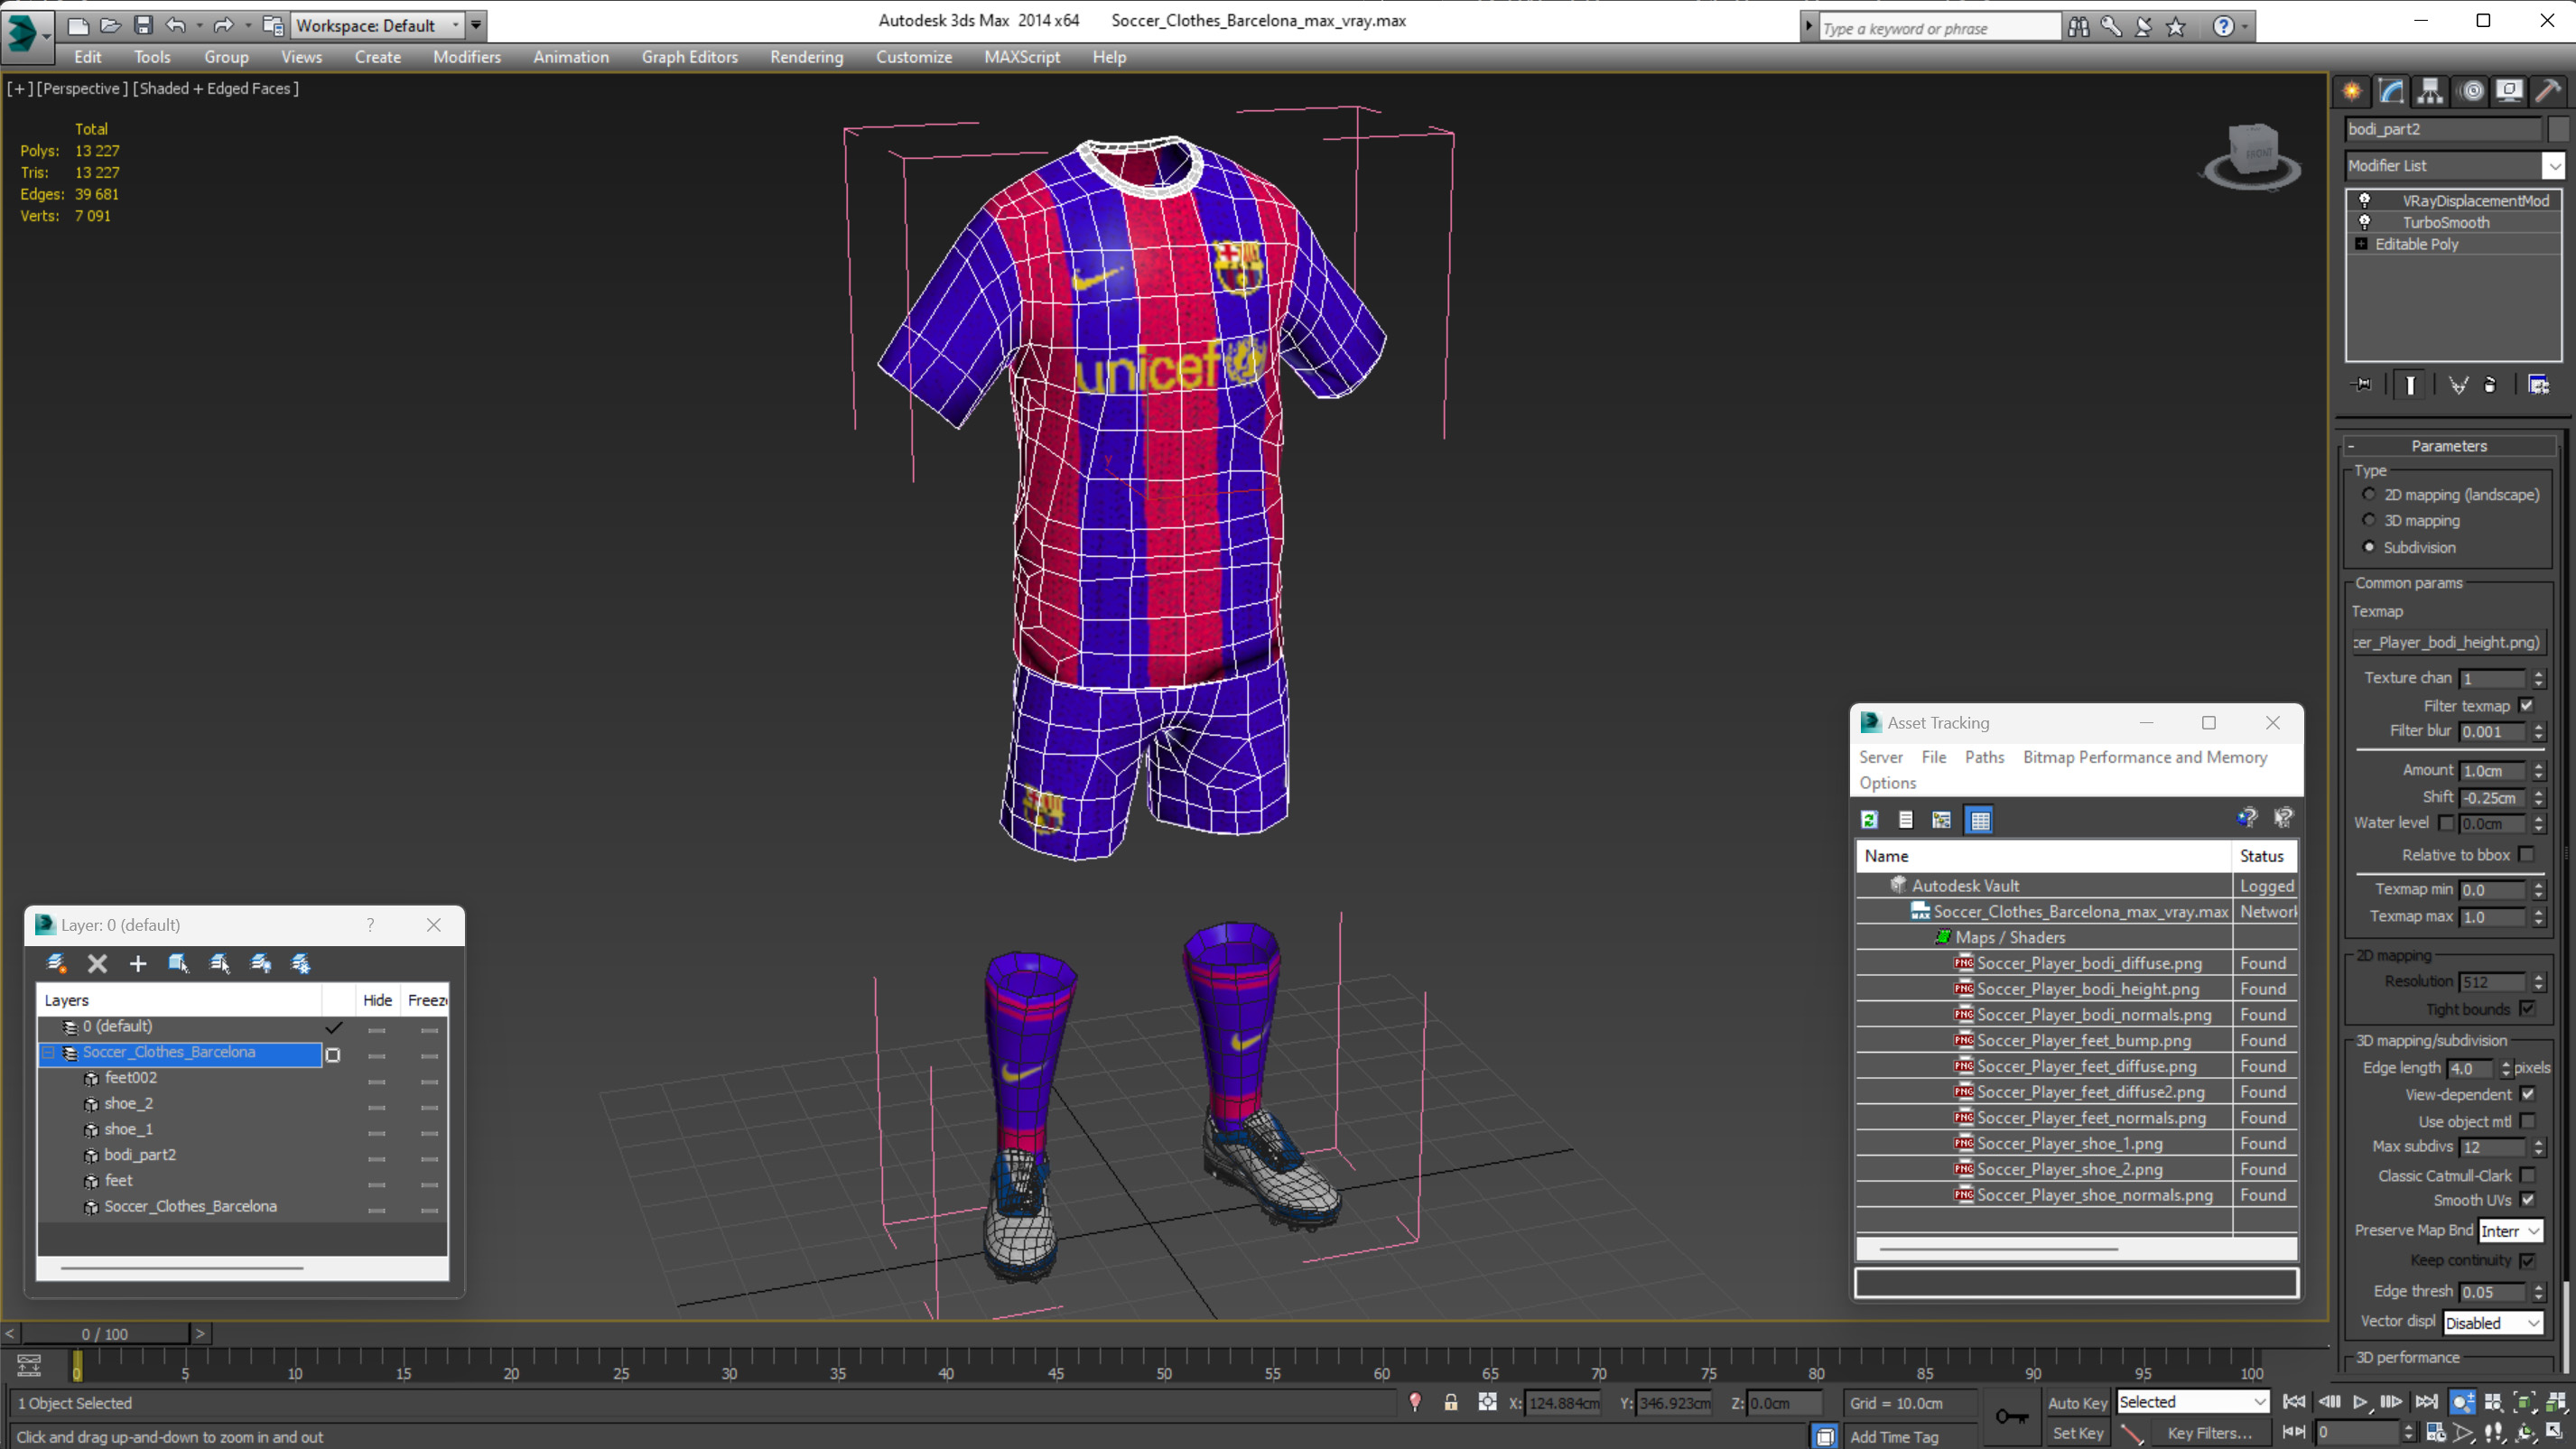The width and height of the screenshot is (2576, 1449).
Task: Toggle the View-dependent checkbox
Action: [2527, 1094]
